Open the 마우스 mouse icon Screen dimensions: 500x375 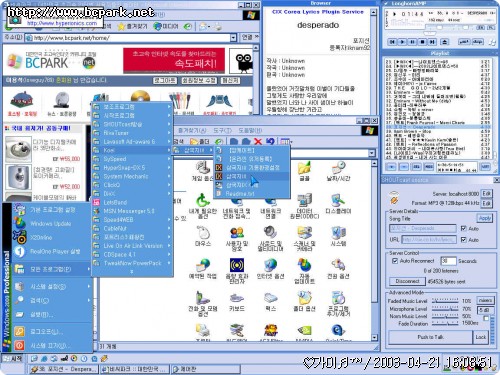(203, 236)
